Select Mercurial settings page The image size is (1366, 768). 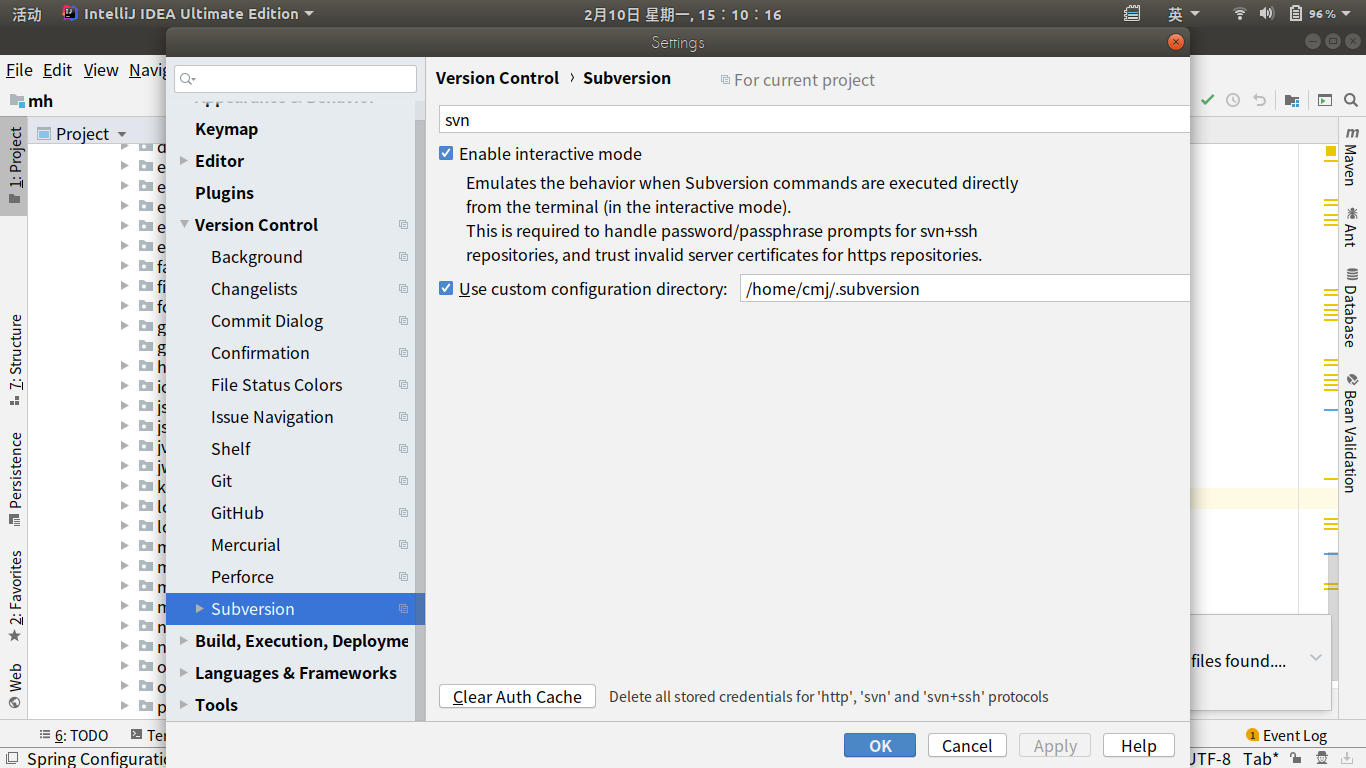(246, 545)
